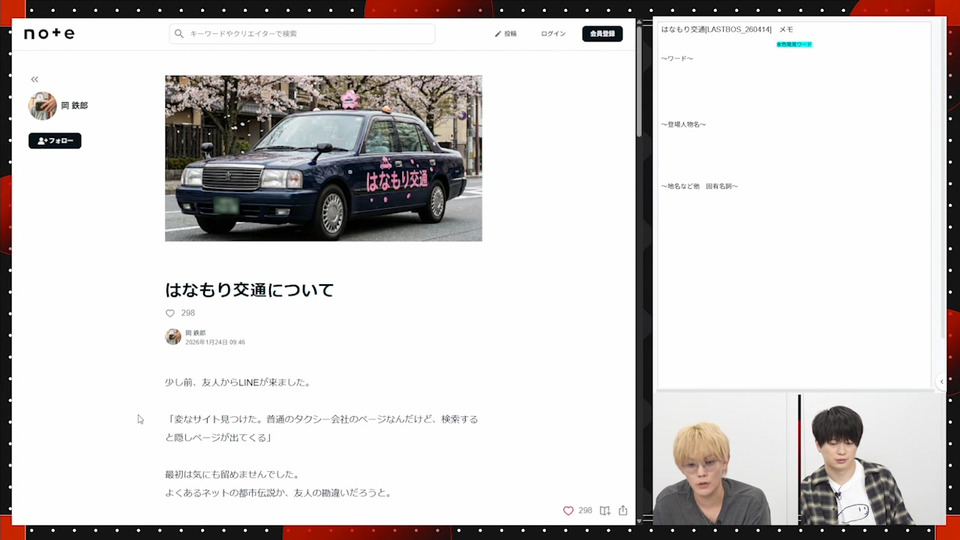Collapse sidebar with double chevron icon

34,80
